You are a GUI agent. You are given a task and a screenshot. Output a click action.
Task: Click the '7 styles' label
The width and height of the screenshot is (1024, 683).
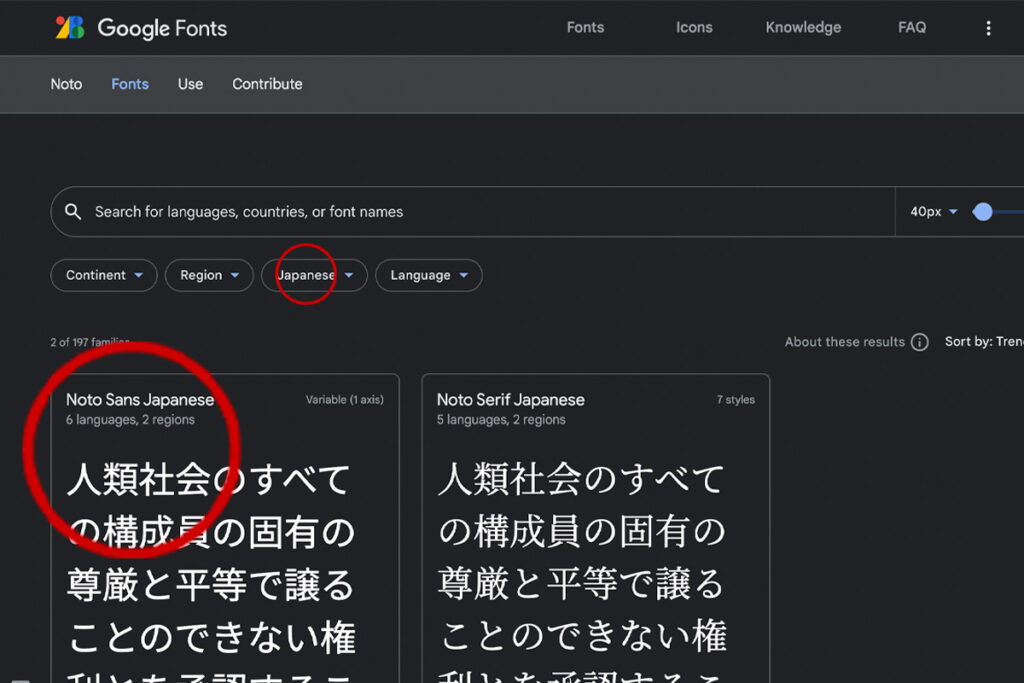pyautogui.click(x=735, y=400)
